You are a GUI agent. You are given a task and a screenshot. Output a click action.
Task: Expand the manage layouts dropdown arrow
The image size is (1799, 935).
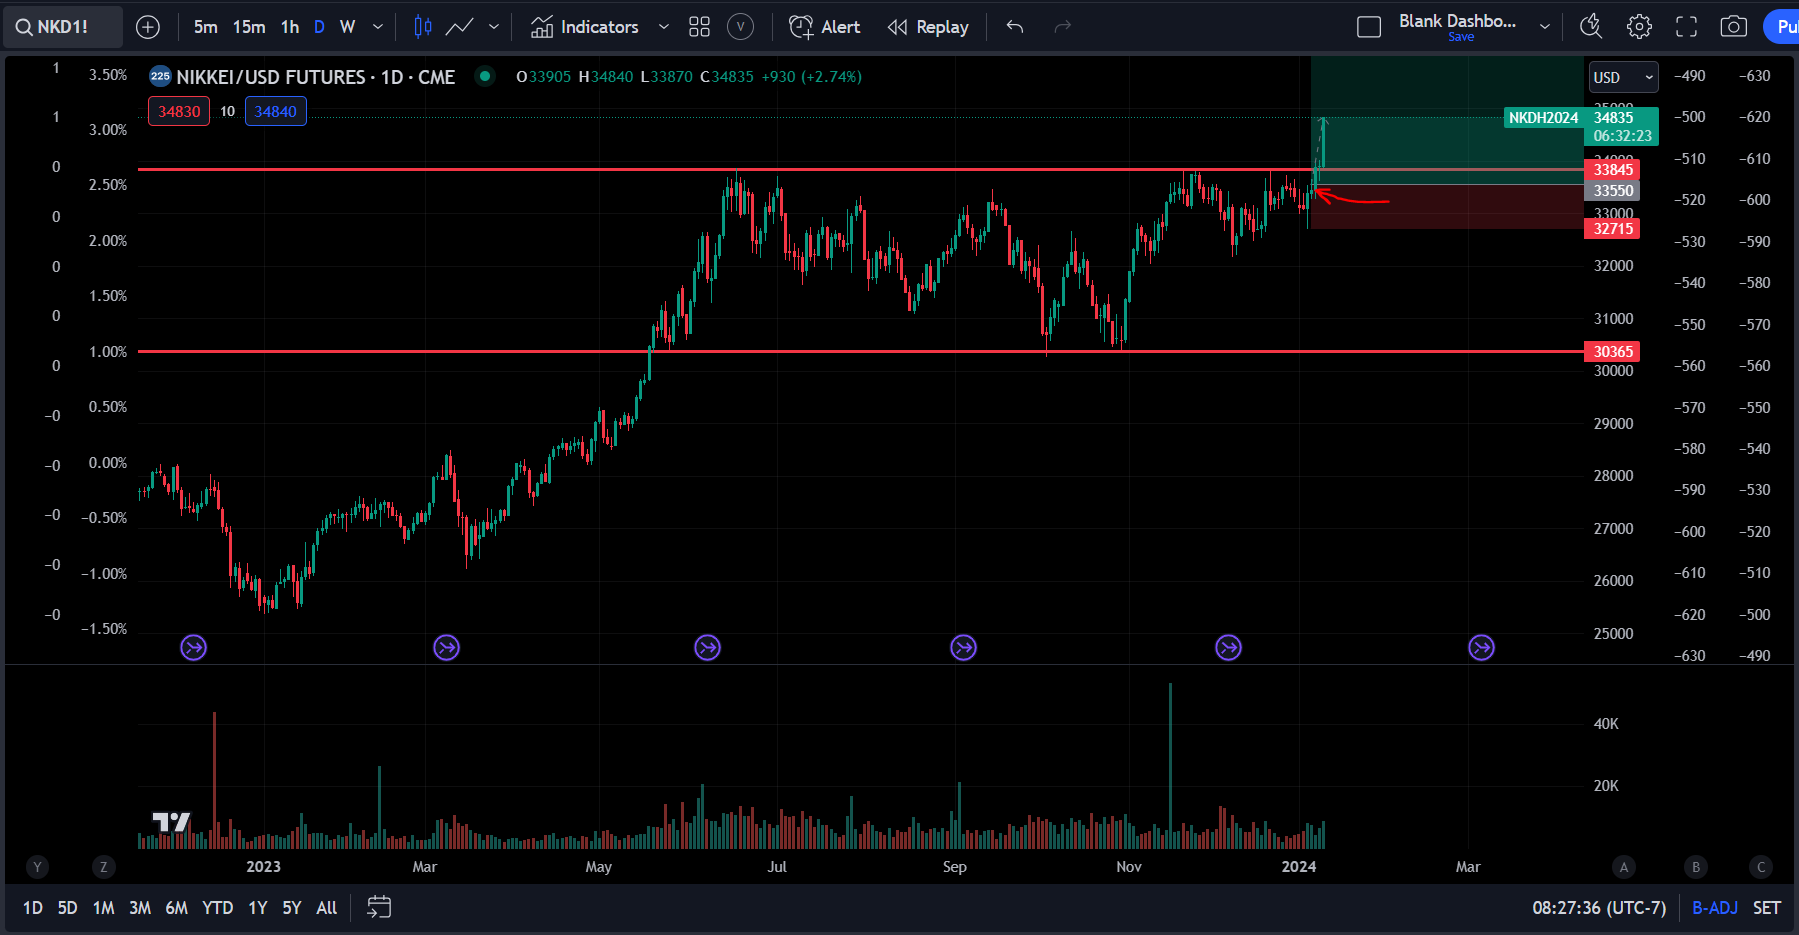(1545, 27)
